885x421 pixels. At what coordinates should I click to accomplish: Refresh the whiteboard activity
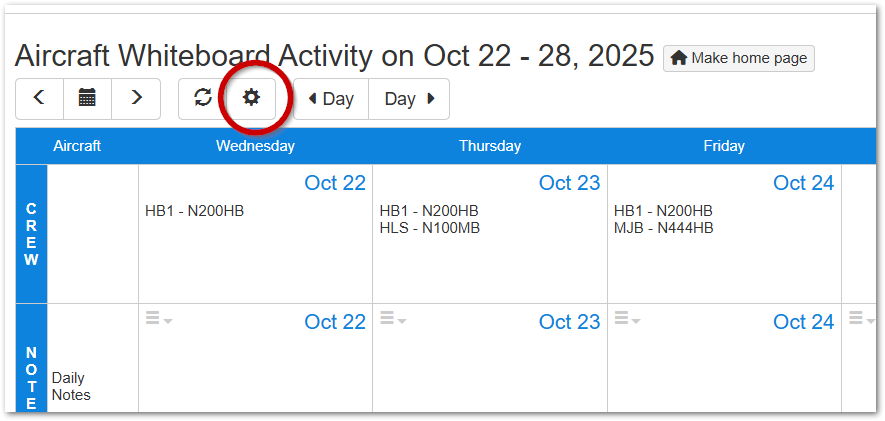click(x=203, y=98)
